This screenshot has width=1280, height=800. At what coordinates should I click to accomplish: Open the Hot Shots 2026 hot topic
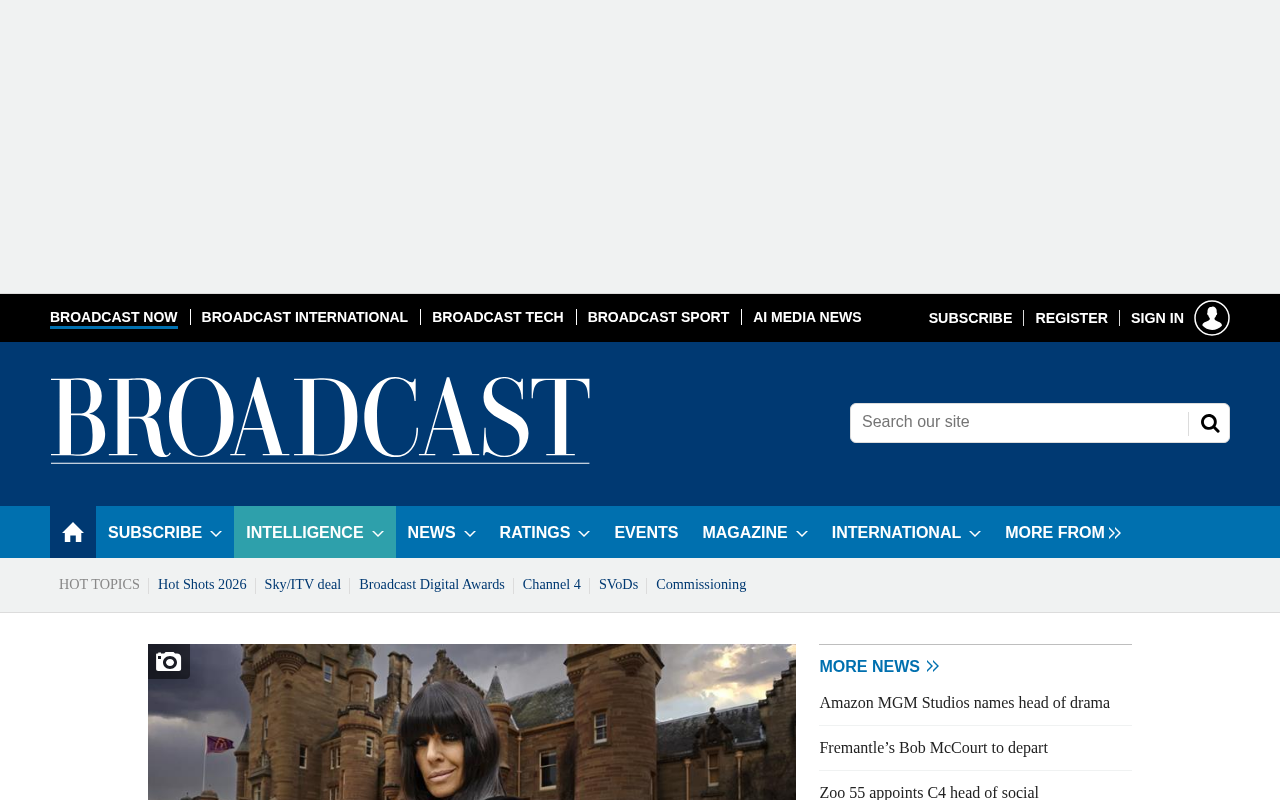202,585
